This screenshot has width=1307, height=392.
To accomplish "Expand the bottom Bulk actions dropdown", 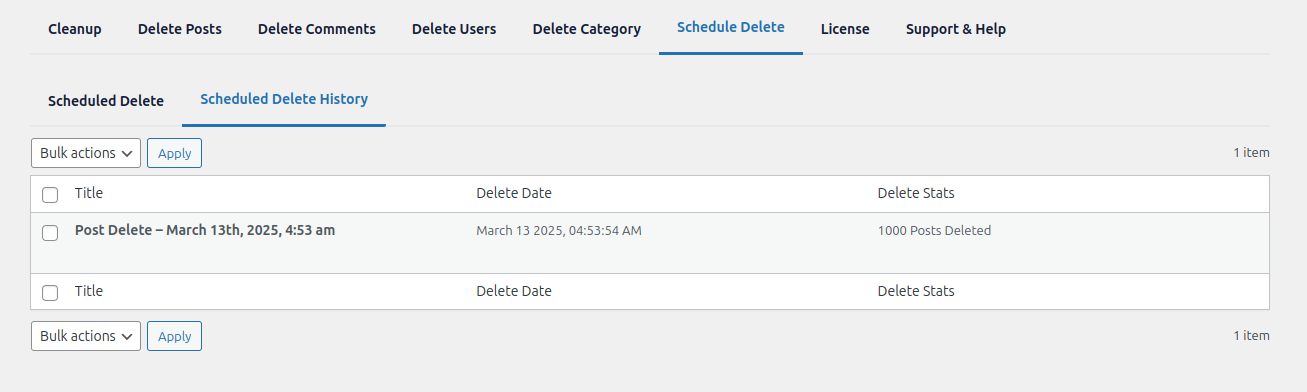I will (86, 336).
